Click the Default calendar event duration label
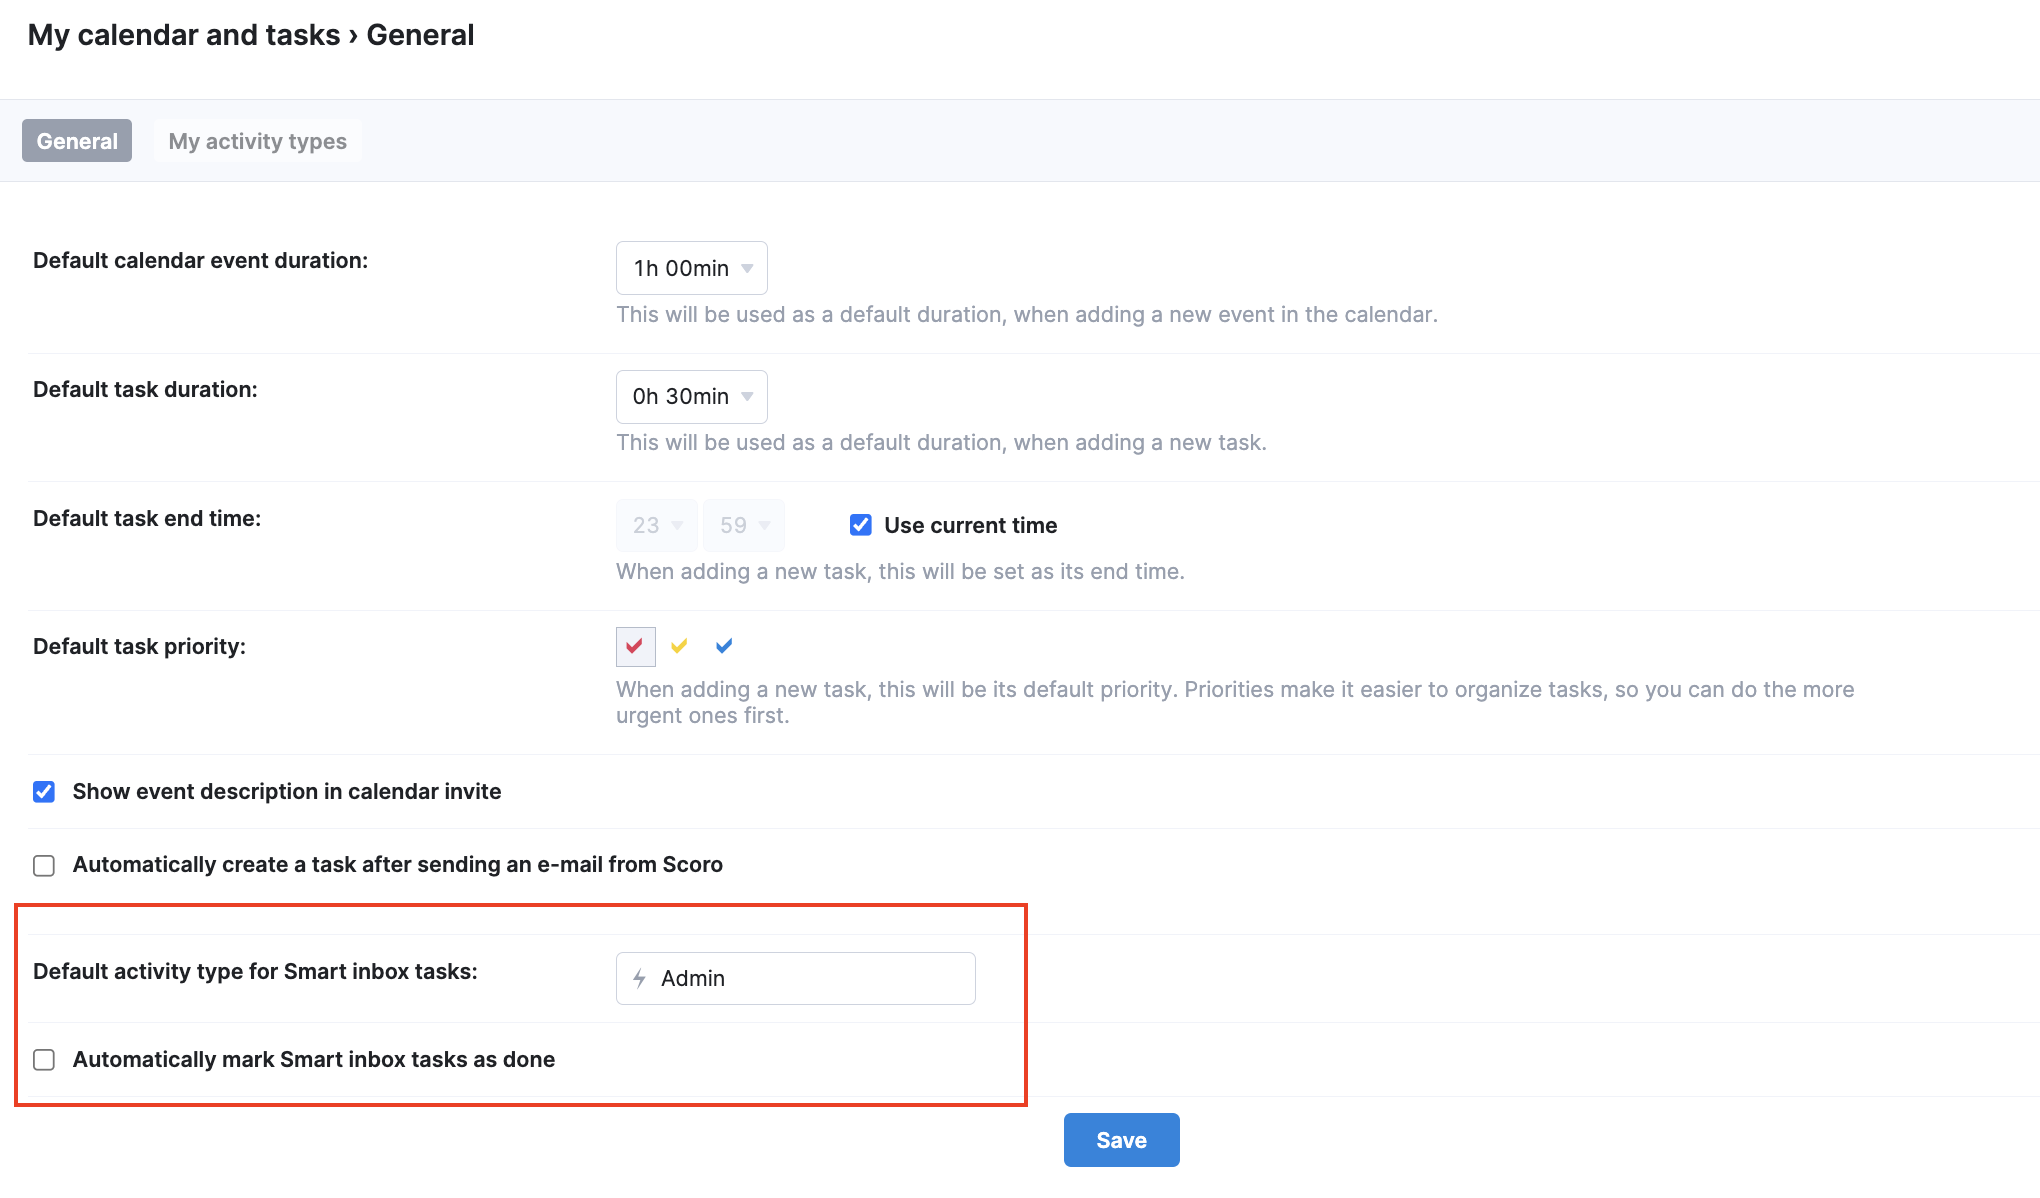Viewport: 2040px width, 1198px height. (x=201, y=260)
